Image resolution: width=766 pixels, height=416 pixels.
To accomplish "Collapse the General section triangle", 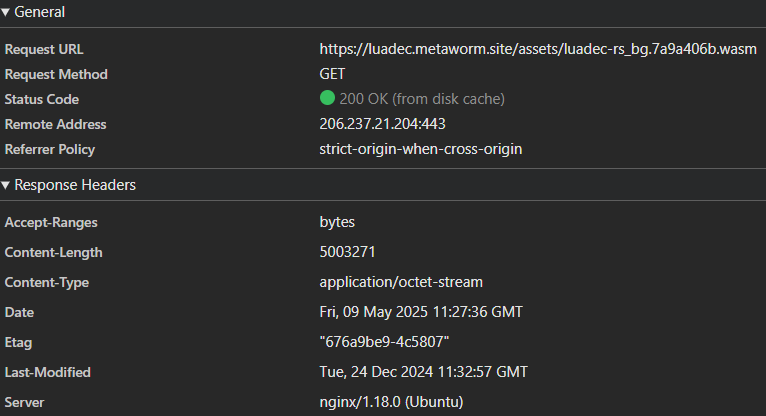I will point(6,12).
